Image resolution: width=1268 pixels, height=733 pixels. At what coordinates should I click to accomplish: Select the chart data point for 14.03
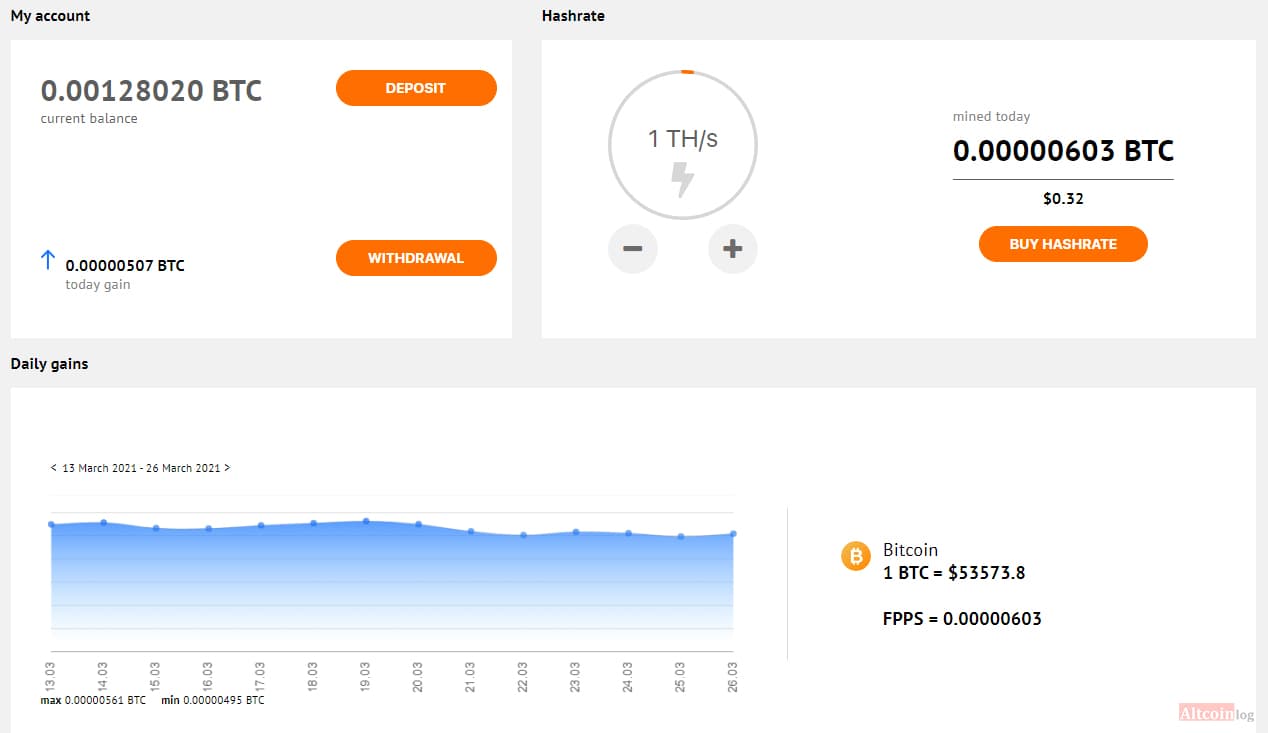[103, 522]
